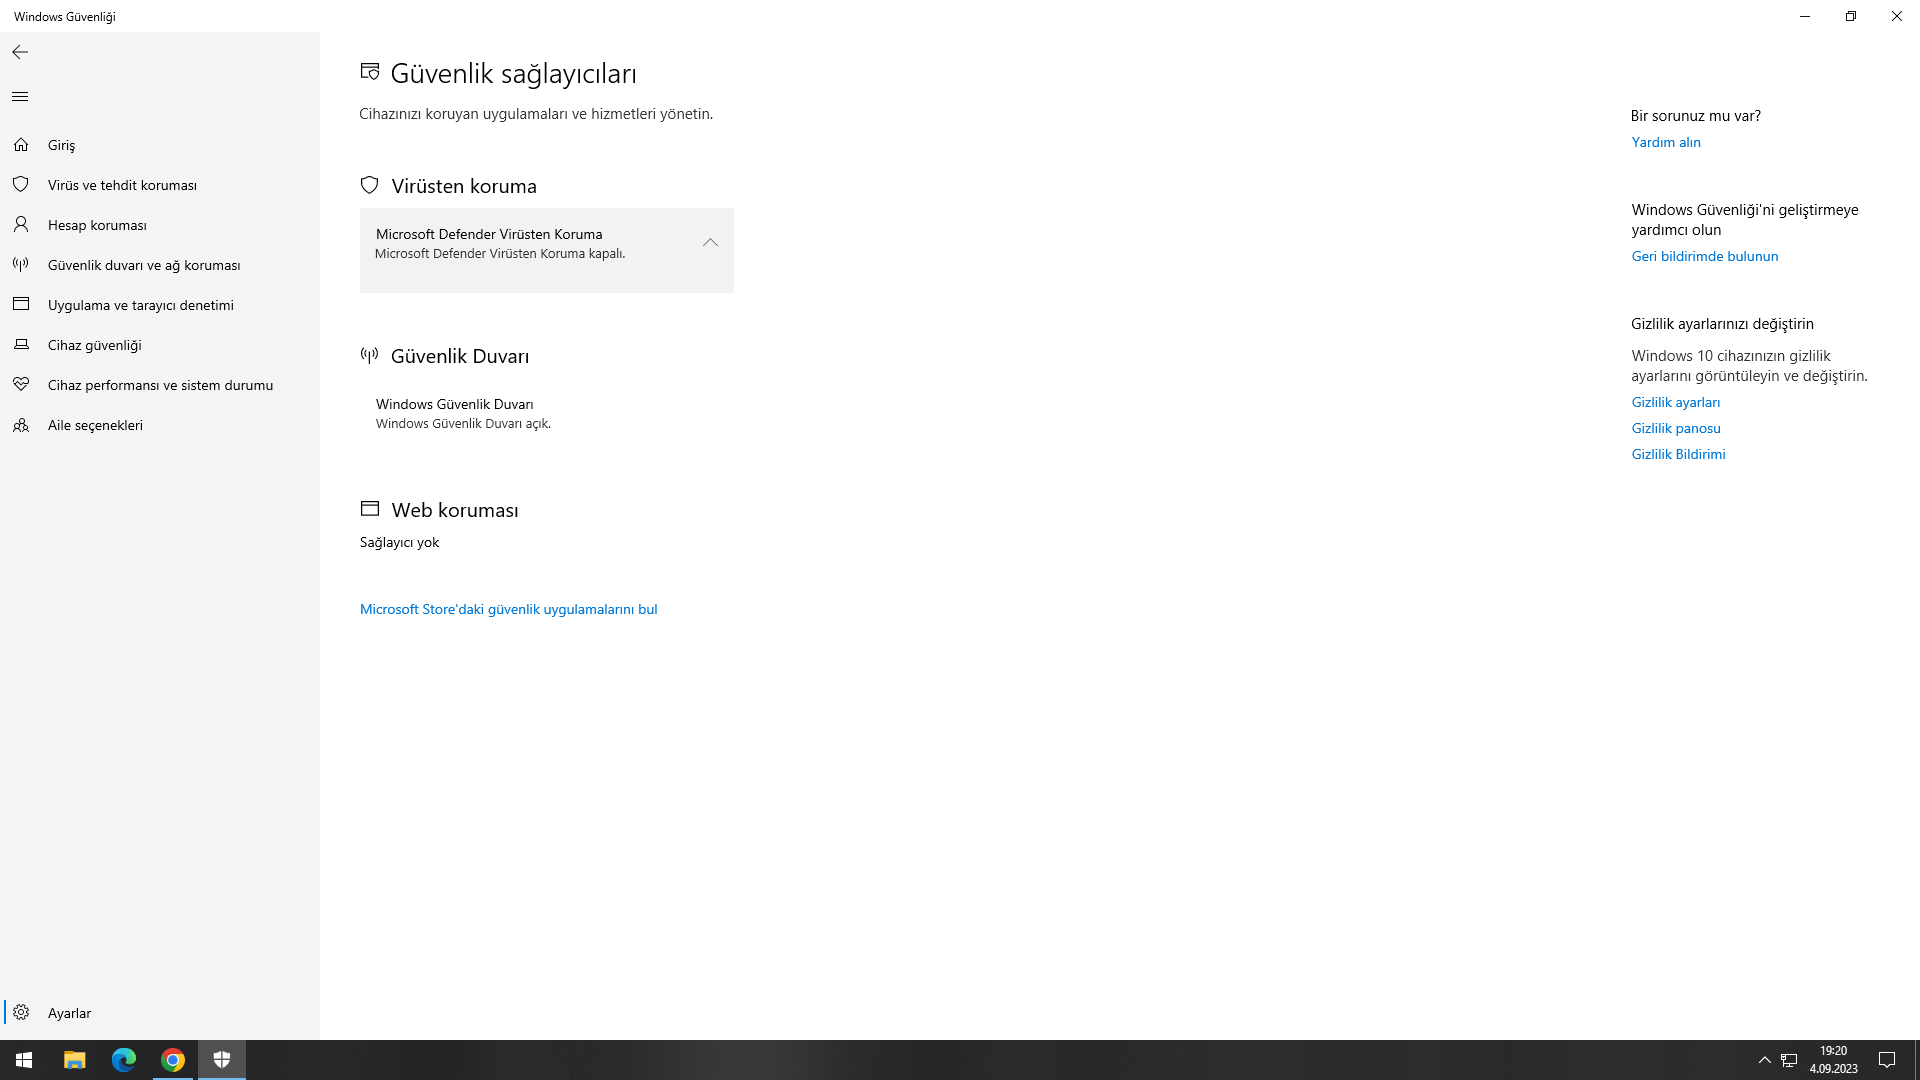This screenshot has width=1920, height=1080.
Task: Click the Ayarlar gear icon
Action: point(21,1013)
